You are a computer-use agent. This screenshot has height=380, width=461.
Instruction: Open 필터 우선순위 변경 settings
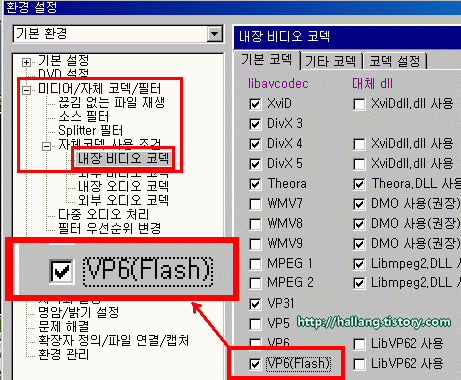click(x=109, y=228)
